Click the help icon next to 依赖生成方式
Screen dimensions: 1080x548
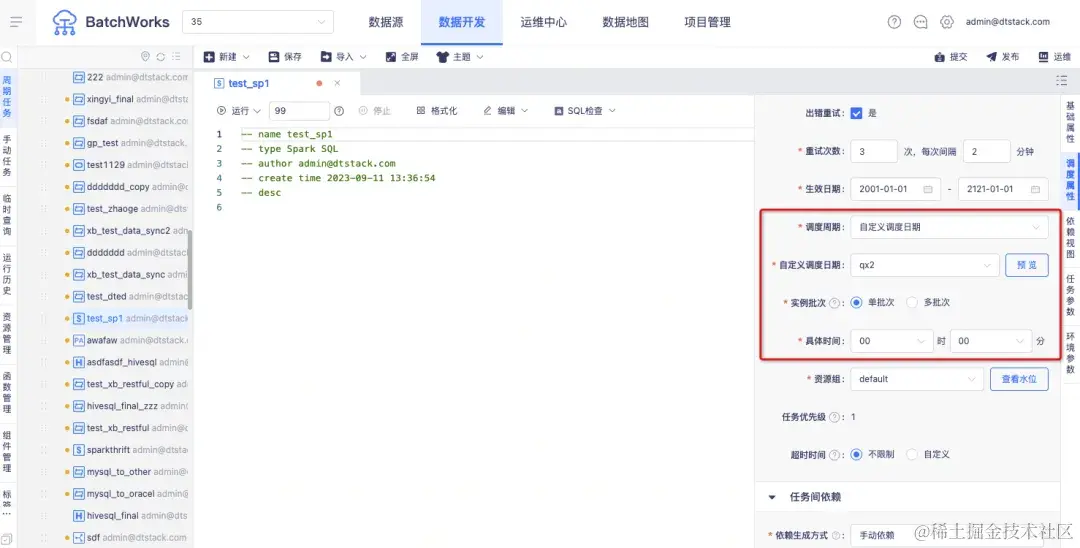(837, 536)
